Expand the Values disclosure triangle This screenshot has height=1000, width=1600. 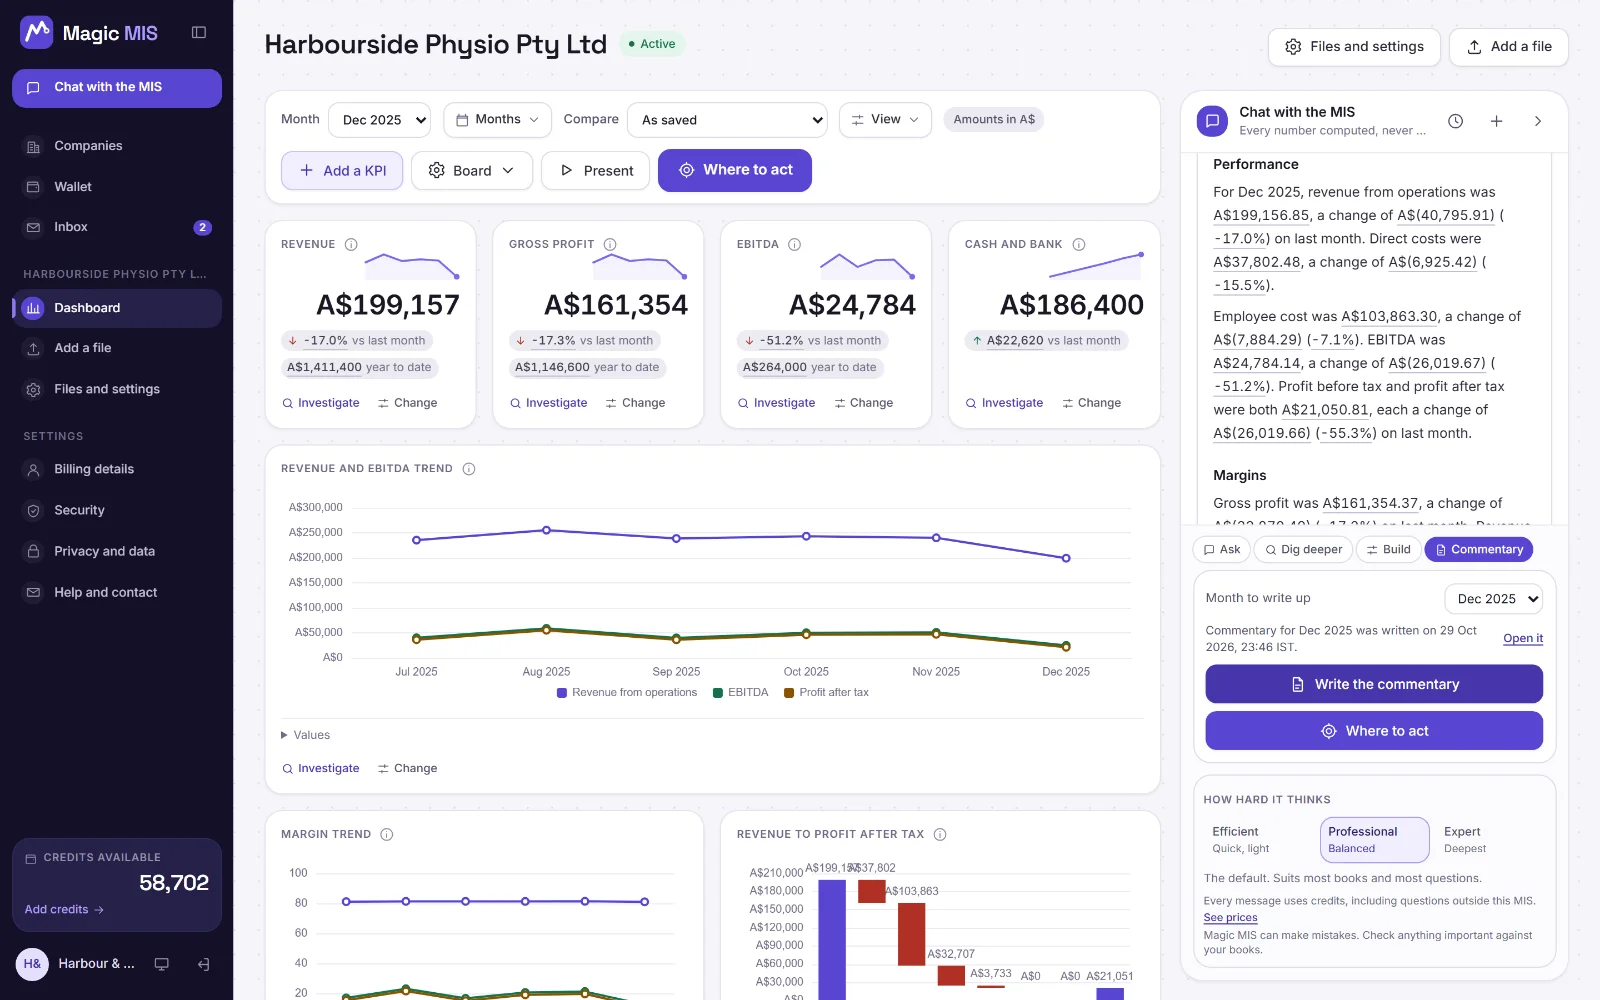pyautogui.click(x=284, y=735)
